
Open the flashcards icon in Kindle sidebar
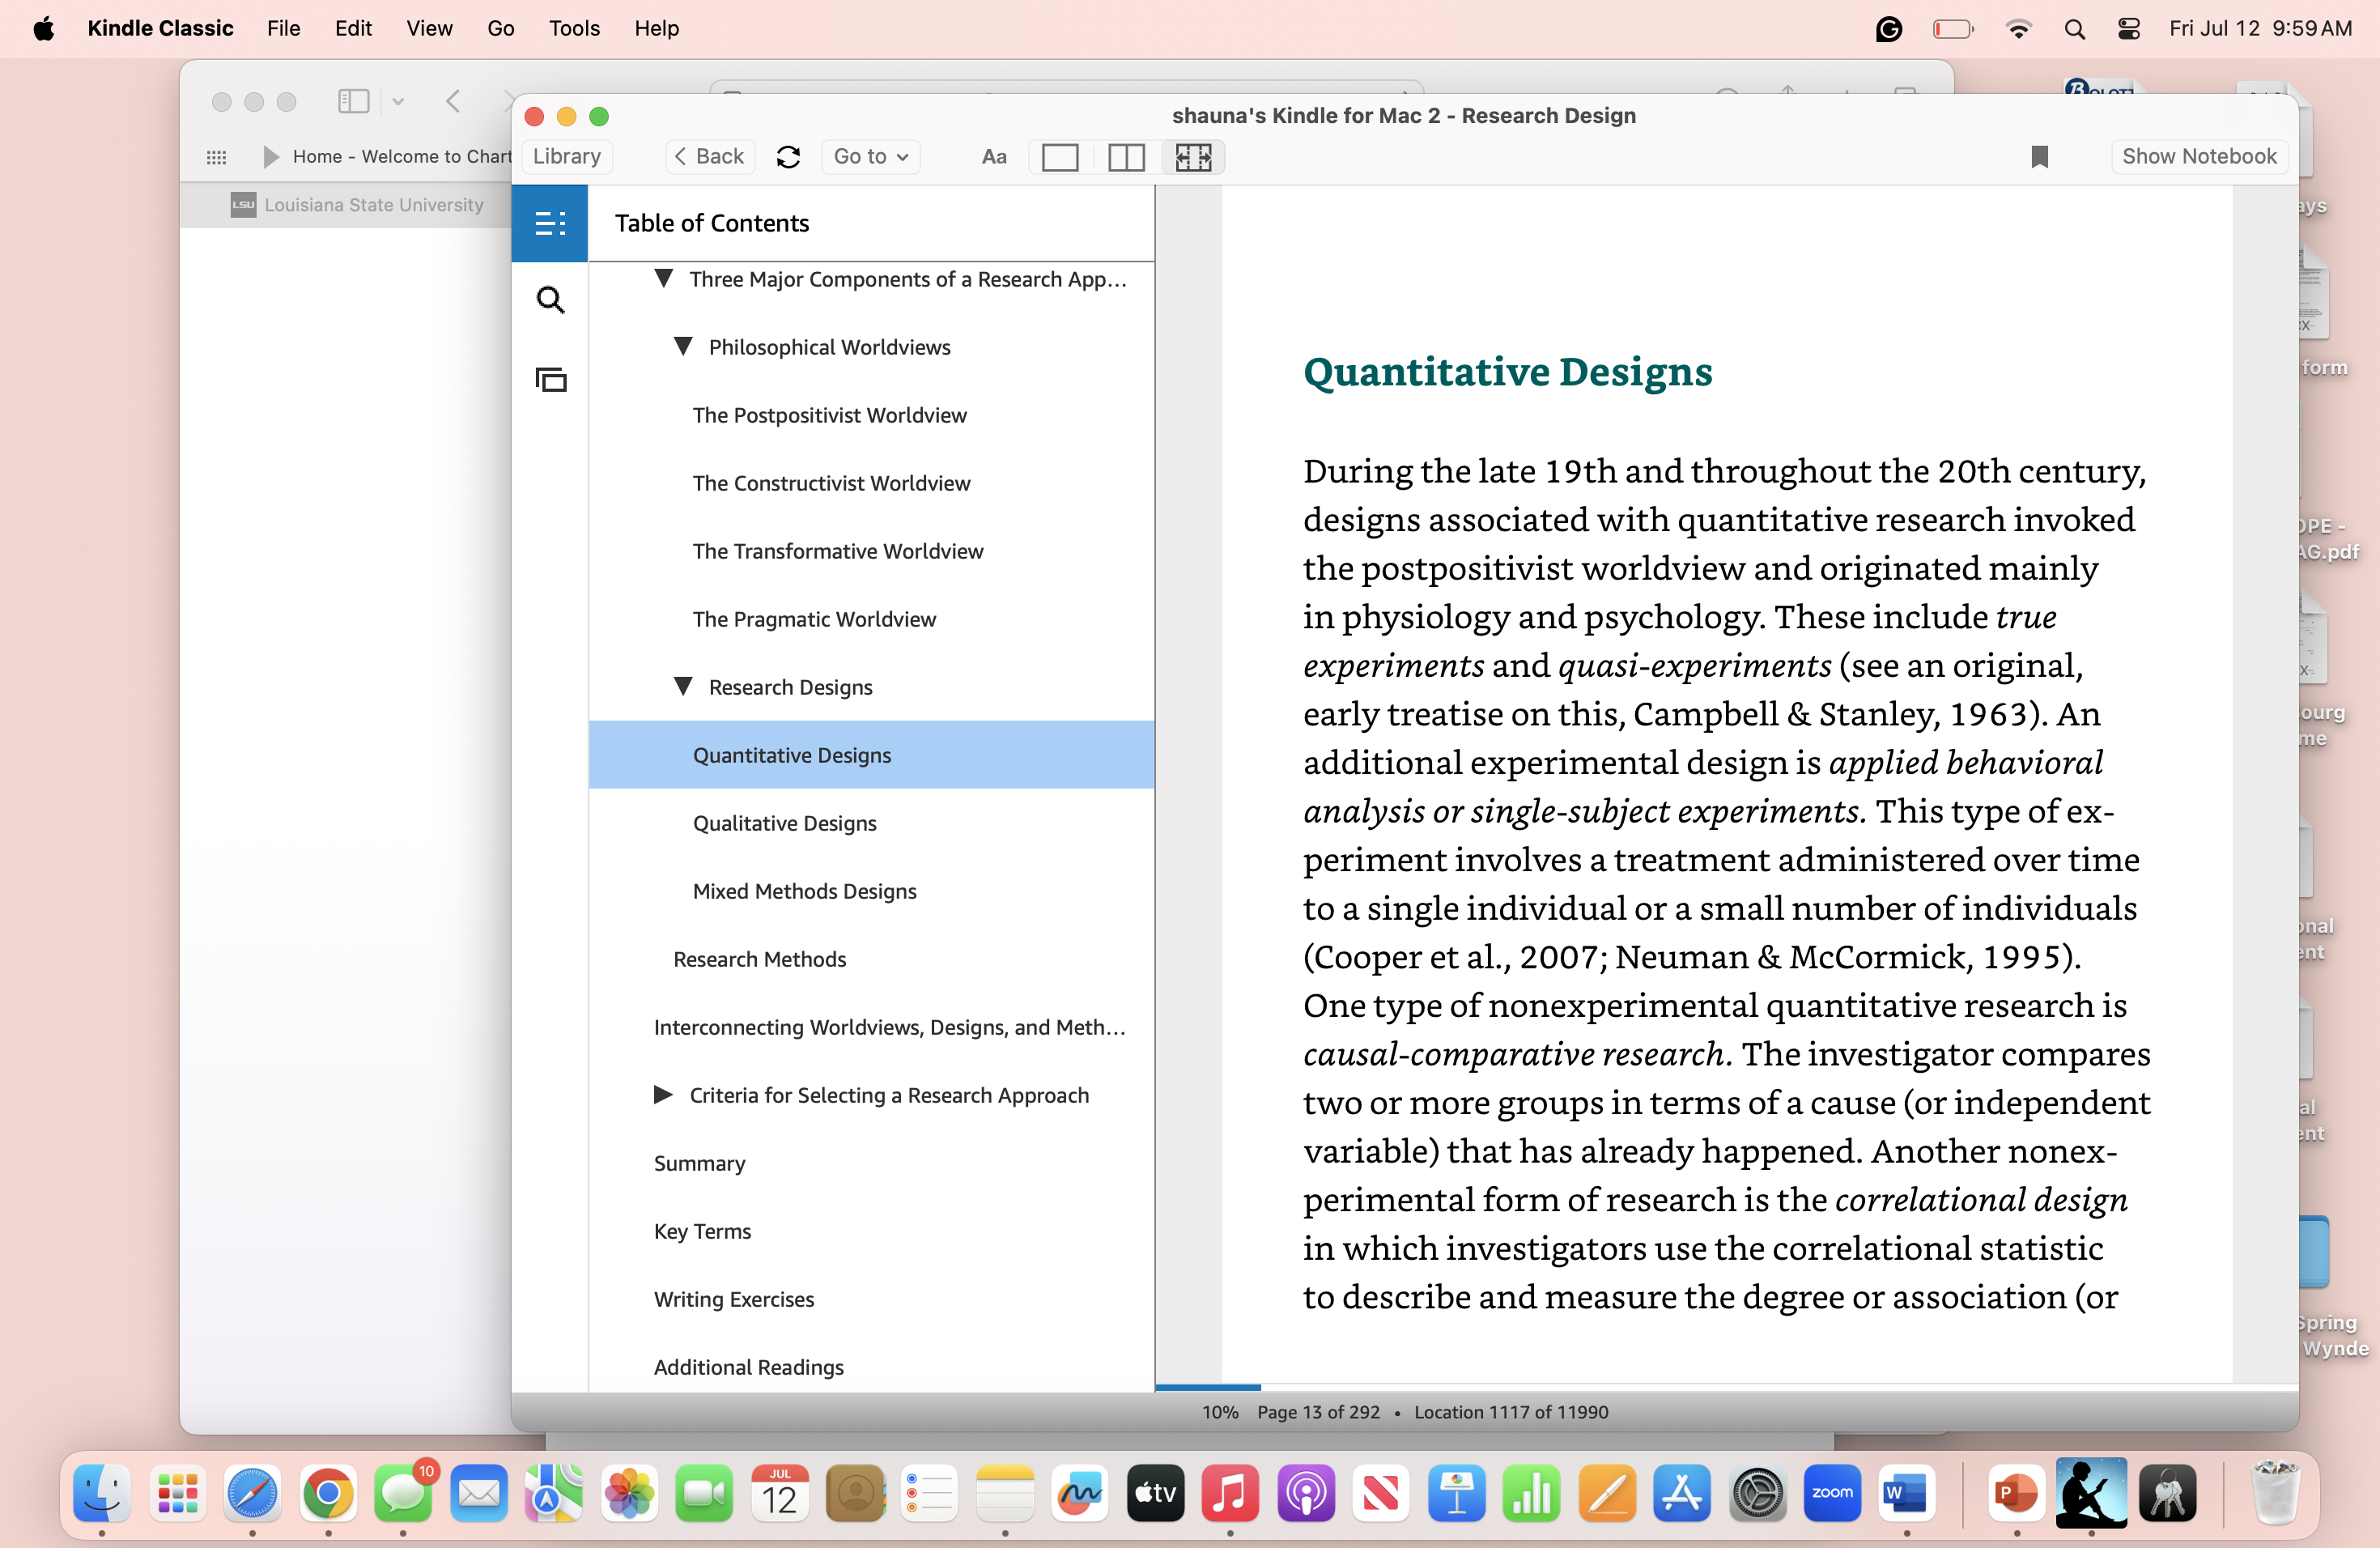point(550,380)
